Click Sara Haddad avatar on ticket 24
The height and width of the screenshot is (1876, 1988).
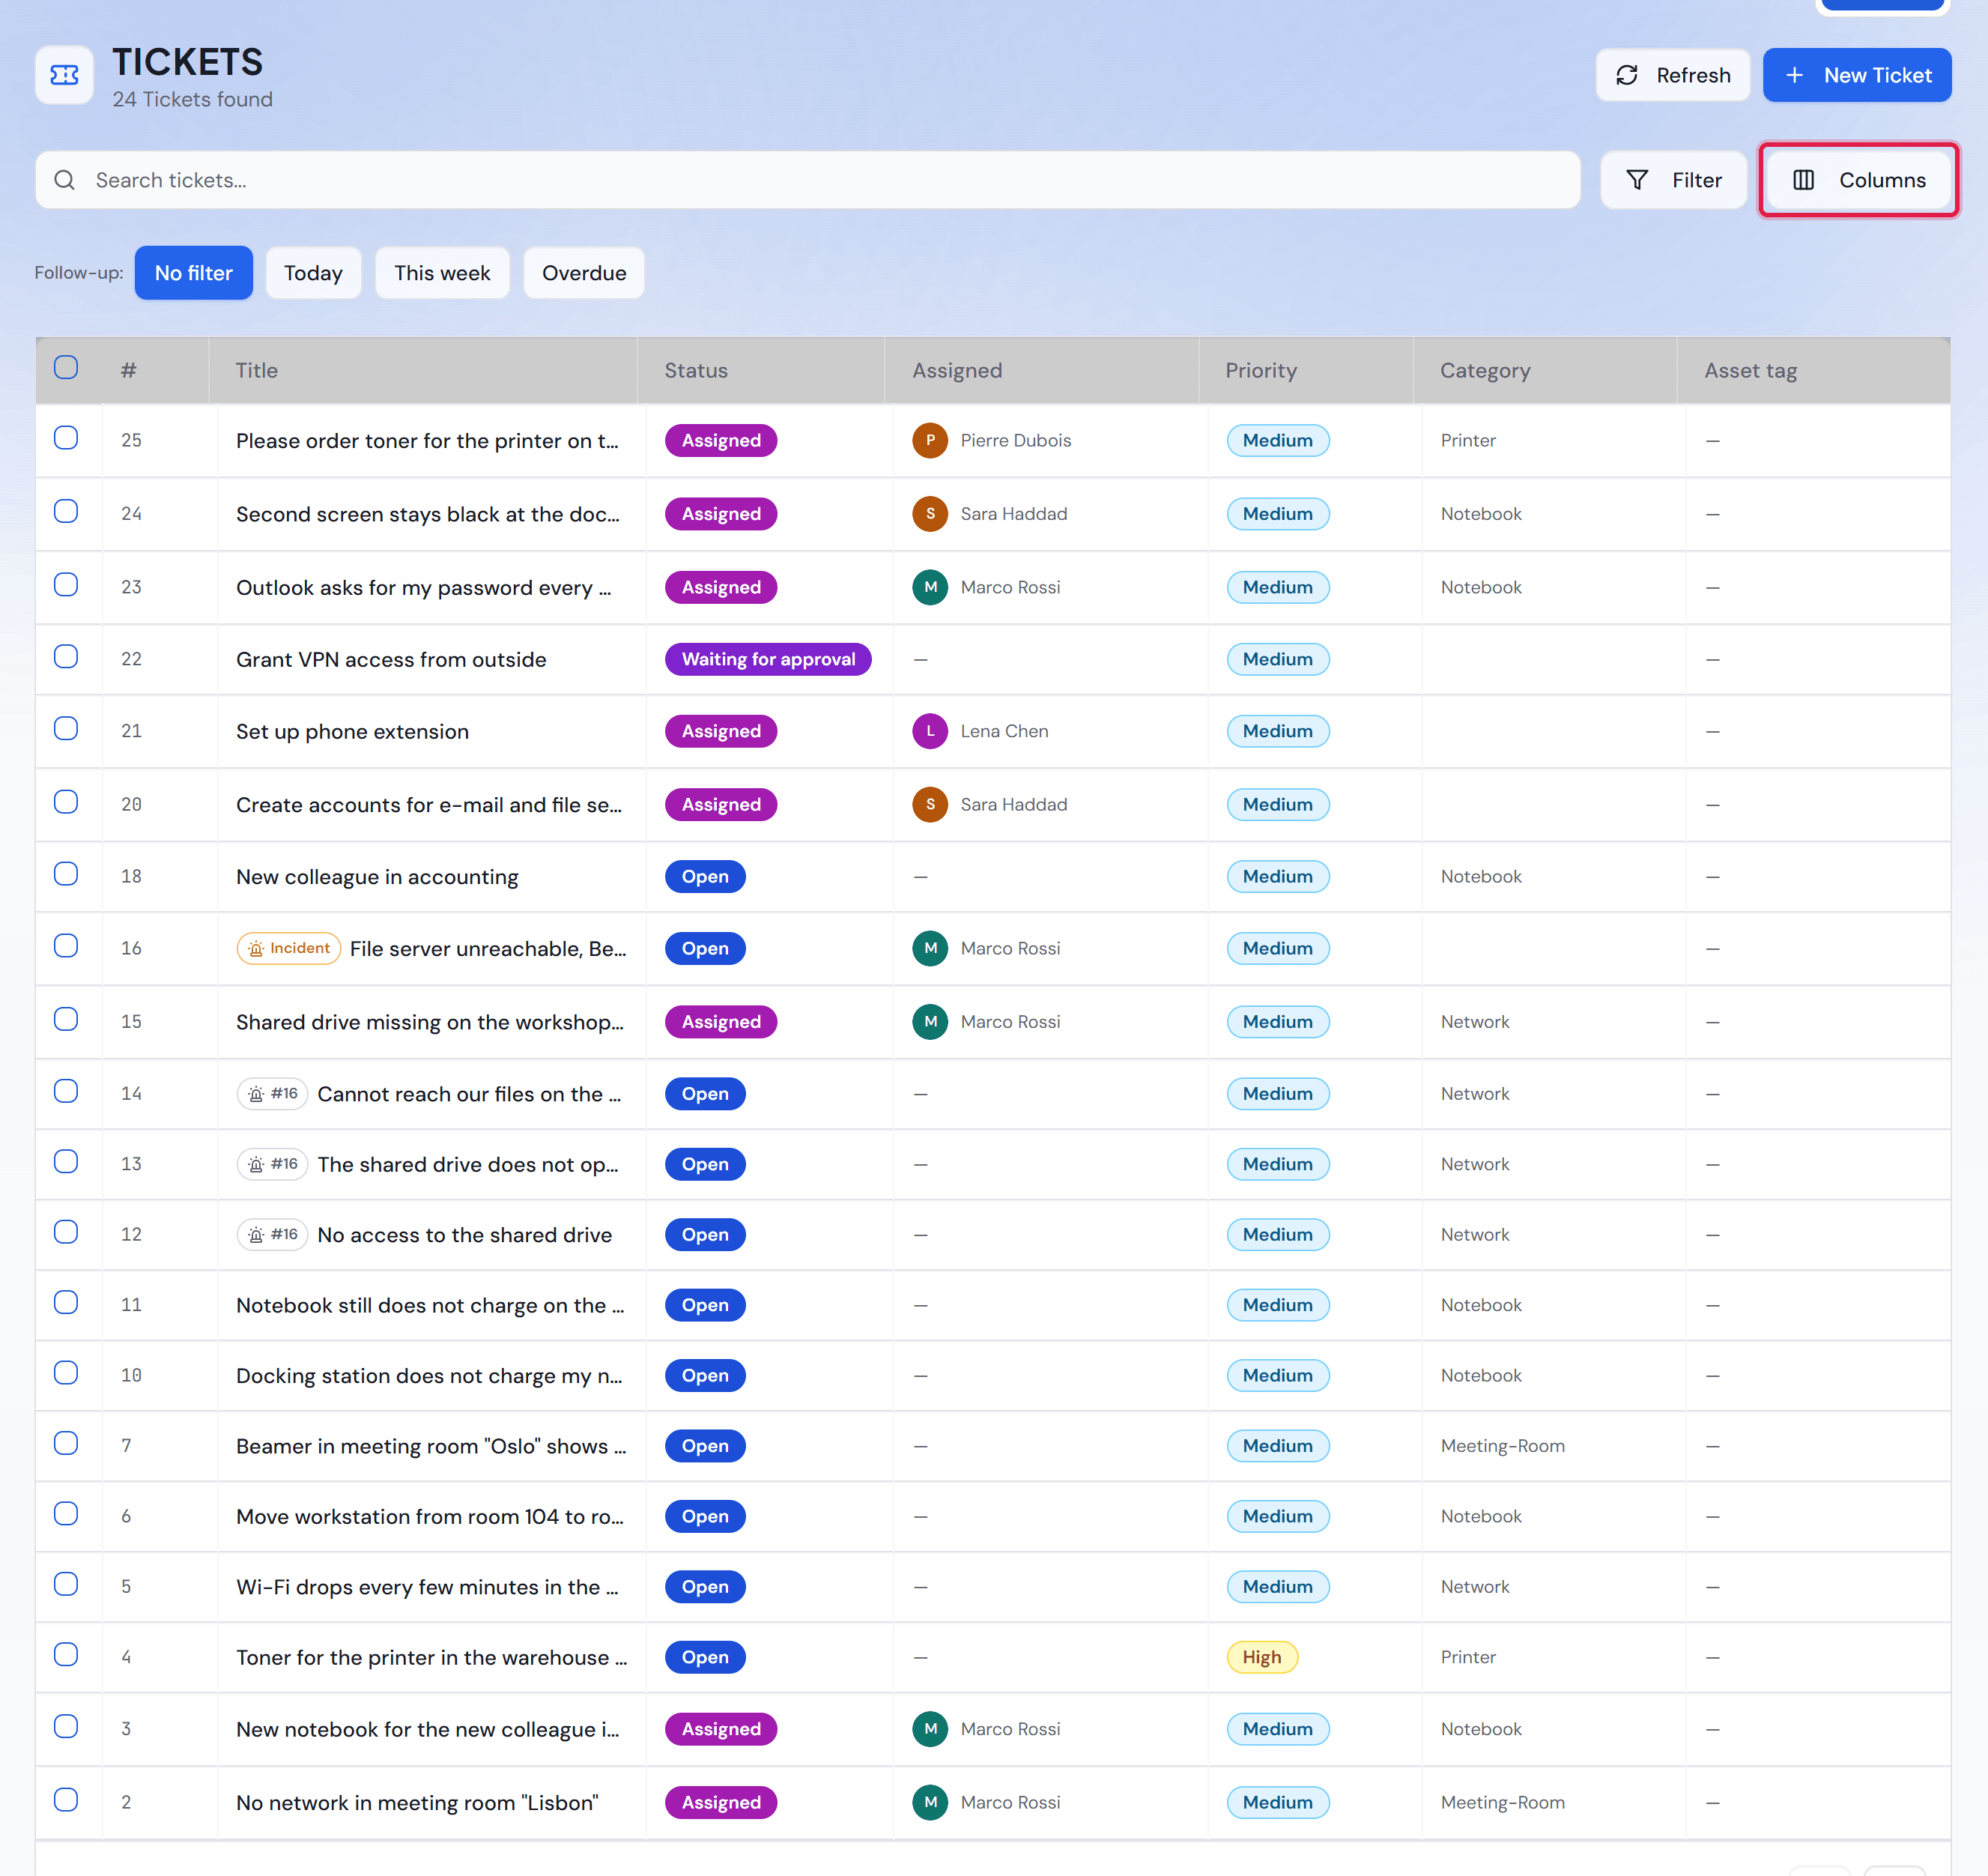tap(930, 514)
